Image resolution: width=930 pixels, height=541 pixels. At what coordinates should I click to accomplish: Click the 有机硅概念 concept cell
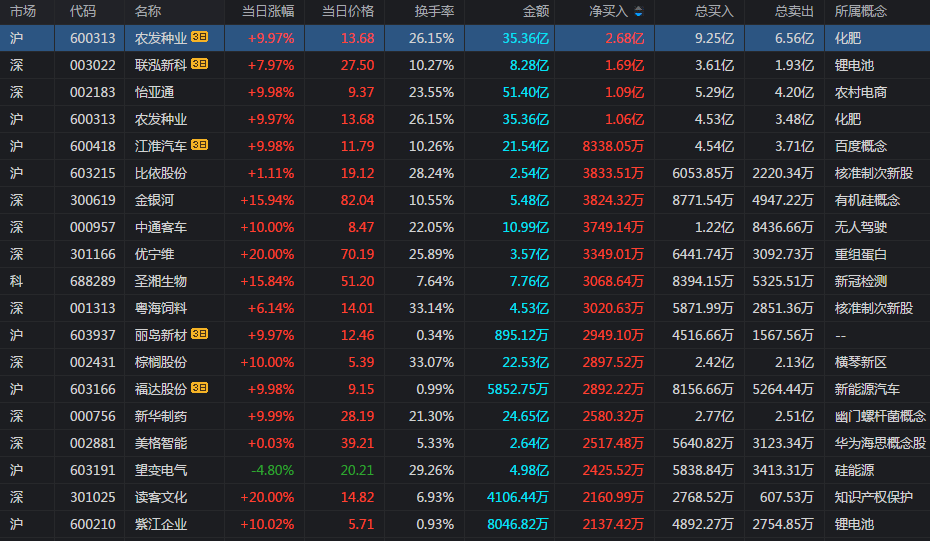[x=867, y=201]
